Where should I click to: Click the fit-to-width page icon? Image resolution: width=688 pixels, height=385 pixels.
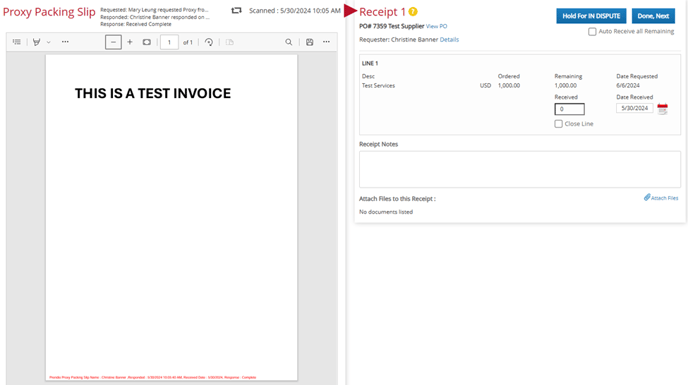(147, 42)
